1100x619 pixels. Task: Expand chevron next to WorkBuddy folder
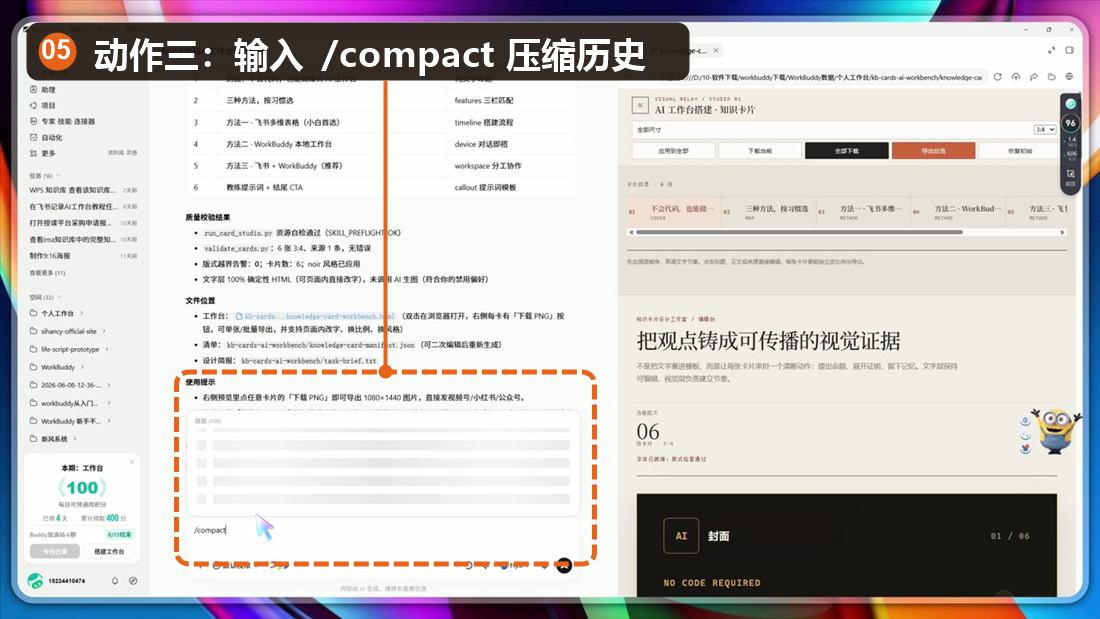(83, 367)
